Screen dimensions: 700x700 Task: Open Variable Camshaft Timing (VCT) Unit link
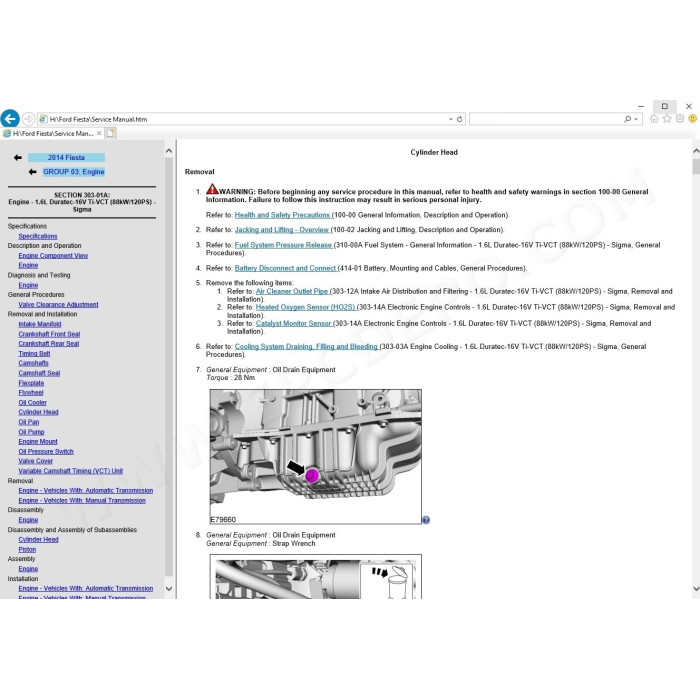click(71, 471)
